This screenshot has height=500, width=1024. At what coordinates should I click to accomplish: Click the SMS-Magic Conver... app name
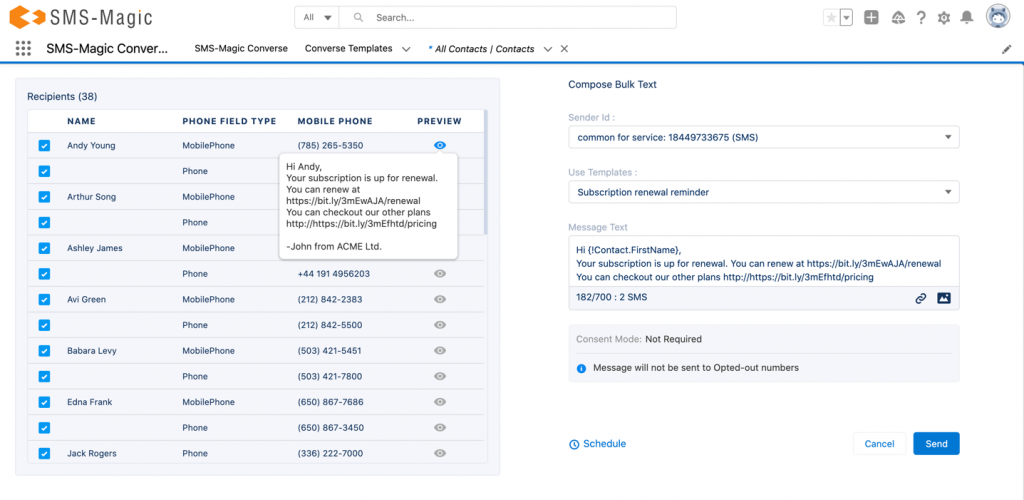pos(106,48)
